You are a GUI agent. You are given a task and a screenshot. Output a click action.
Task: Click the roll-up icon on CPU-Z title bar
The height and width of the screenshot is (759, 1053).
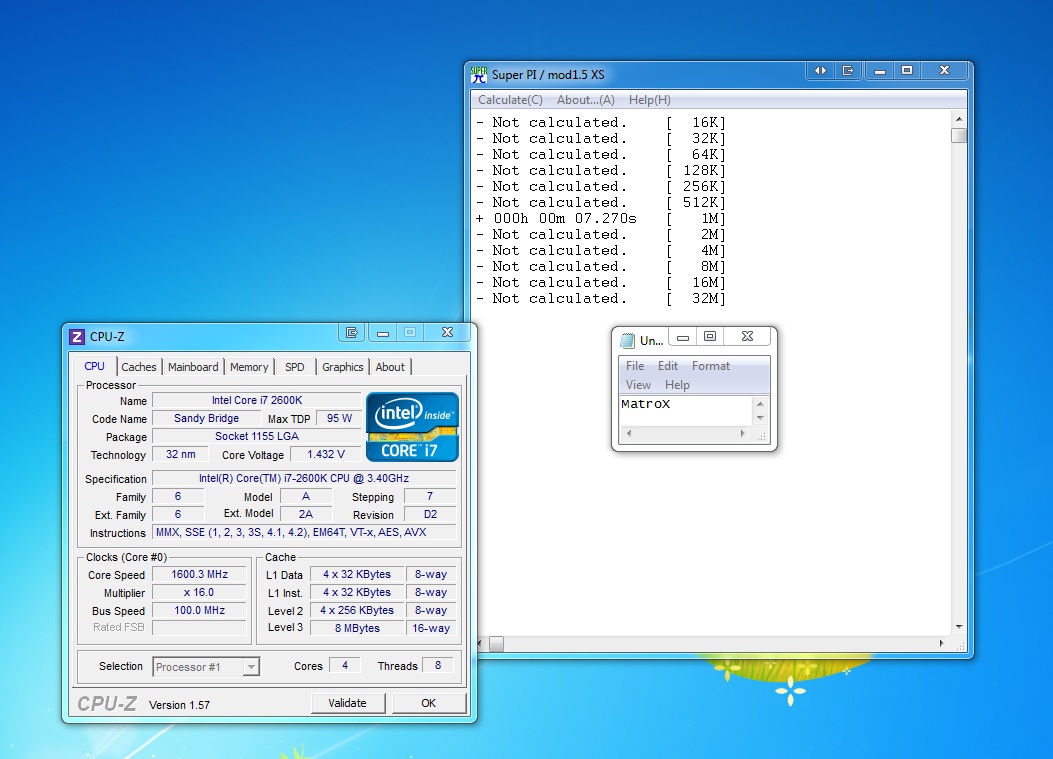pyautogui.click(x=351, y=332)
